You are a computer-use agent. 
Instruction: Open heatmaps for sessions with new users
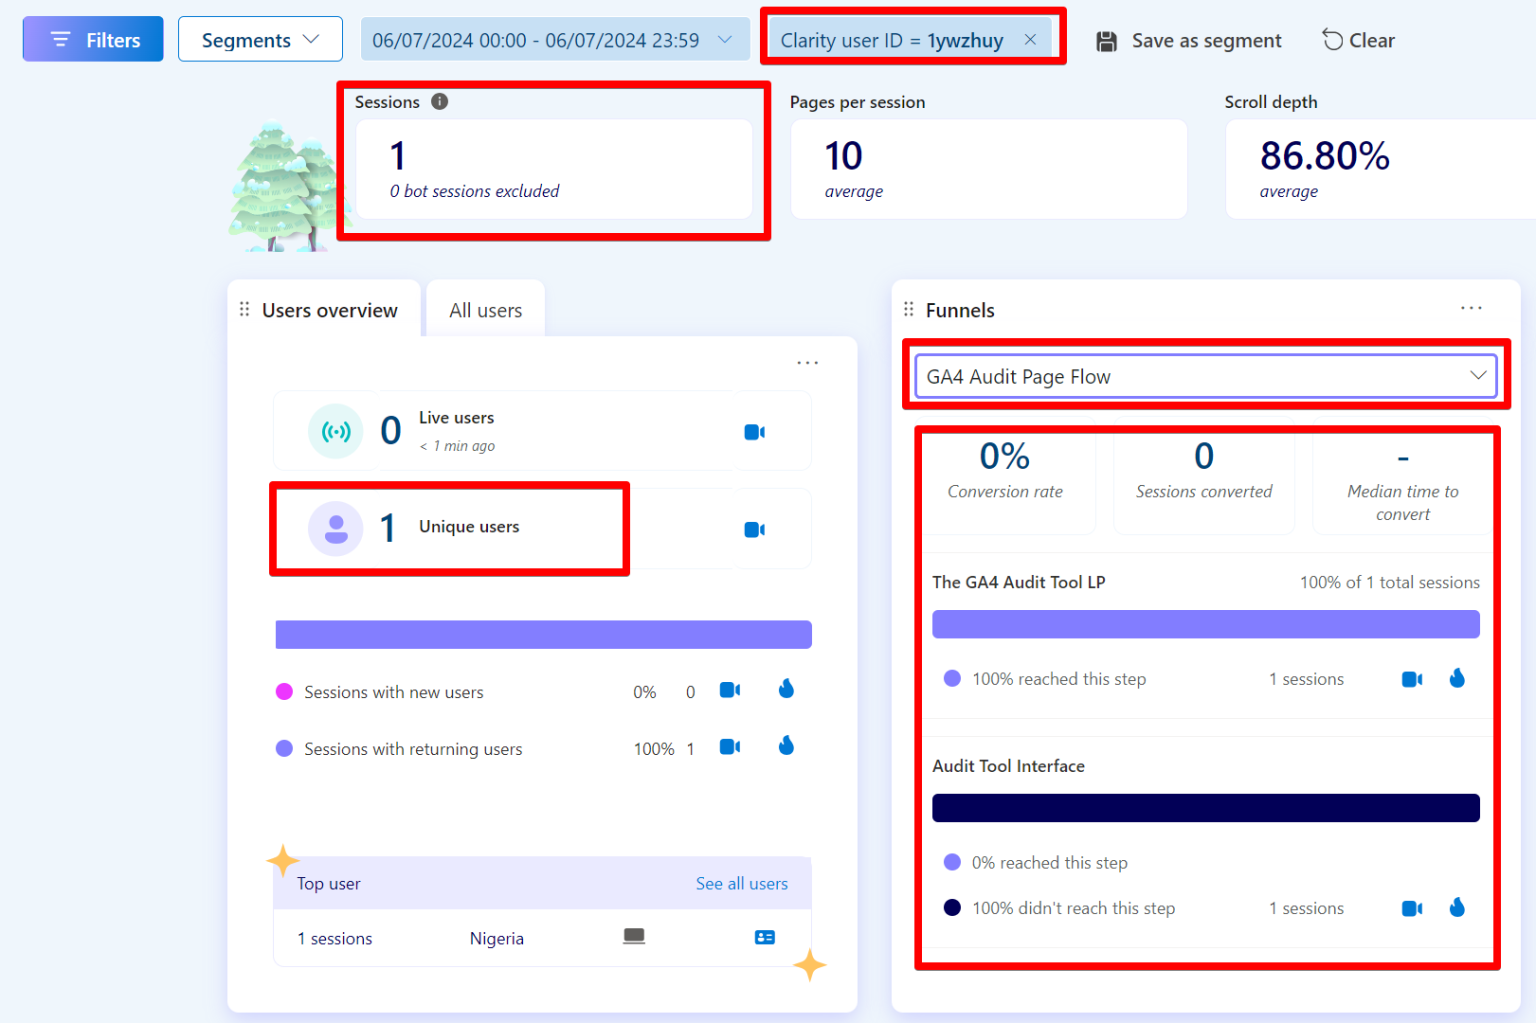(x=786, y=688)
